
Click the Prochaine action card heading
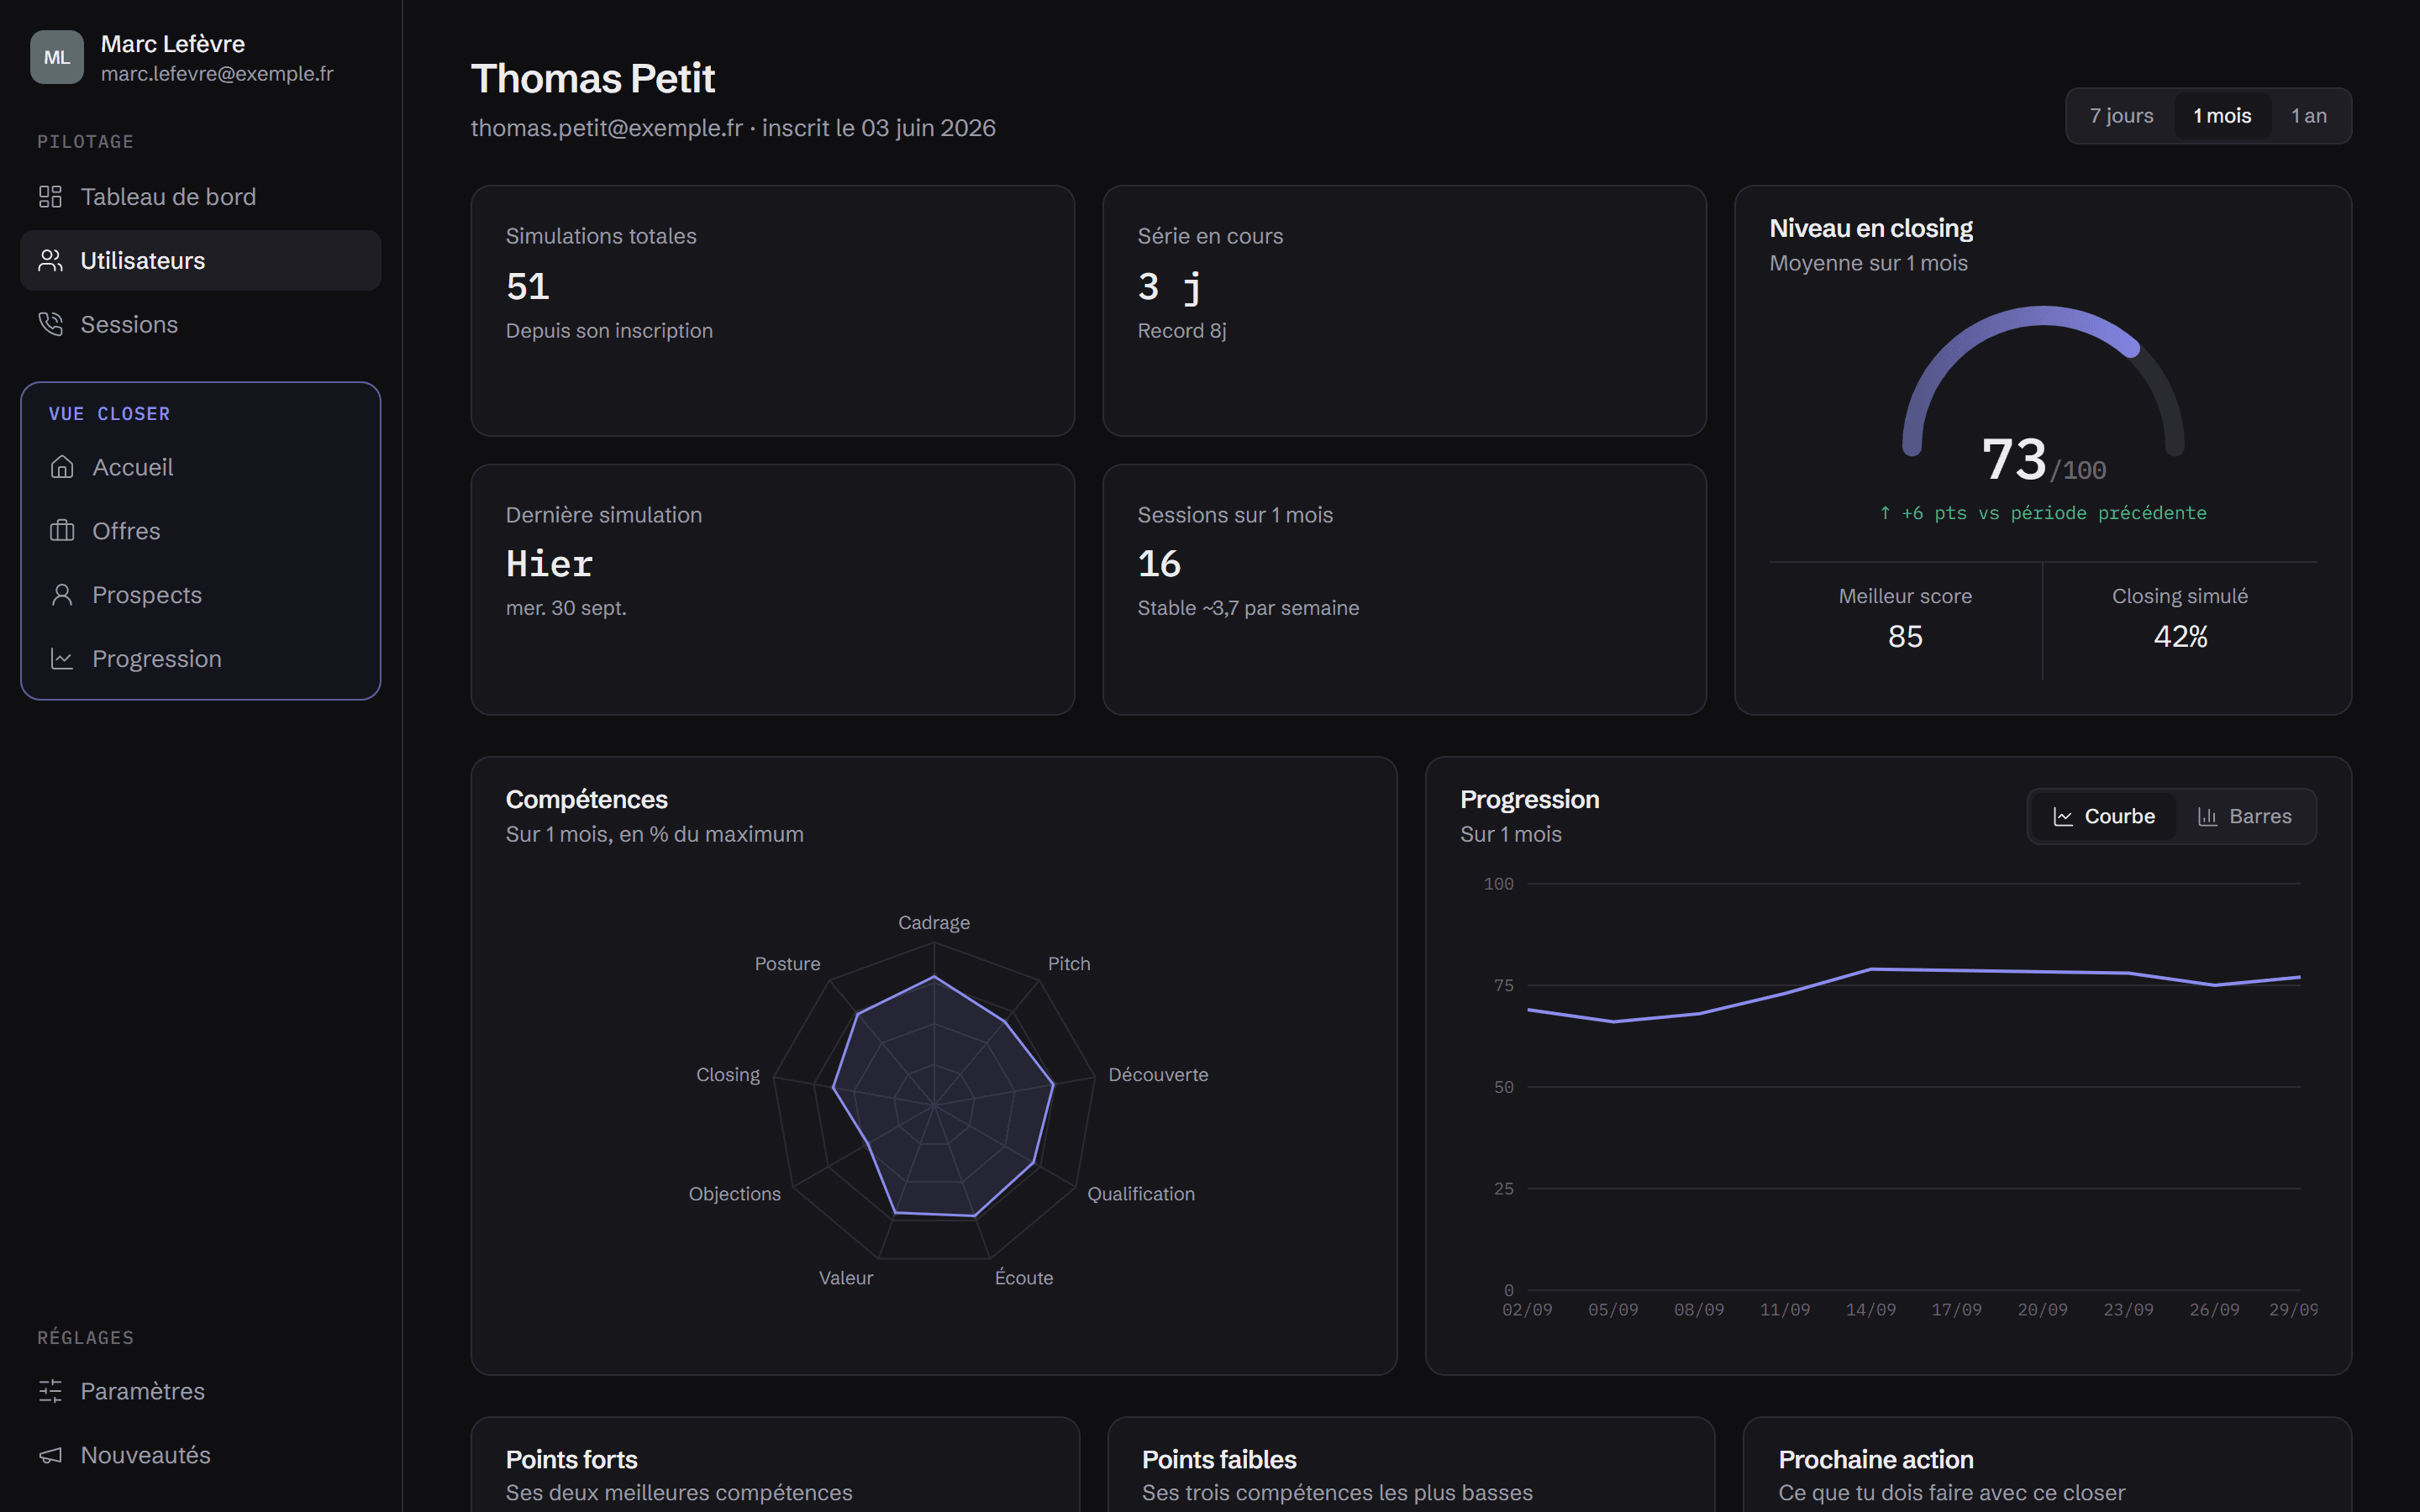[1876, 1459]
